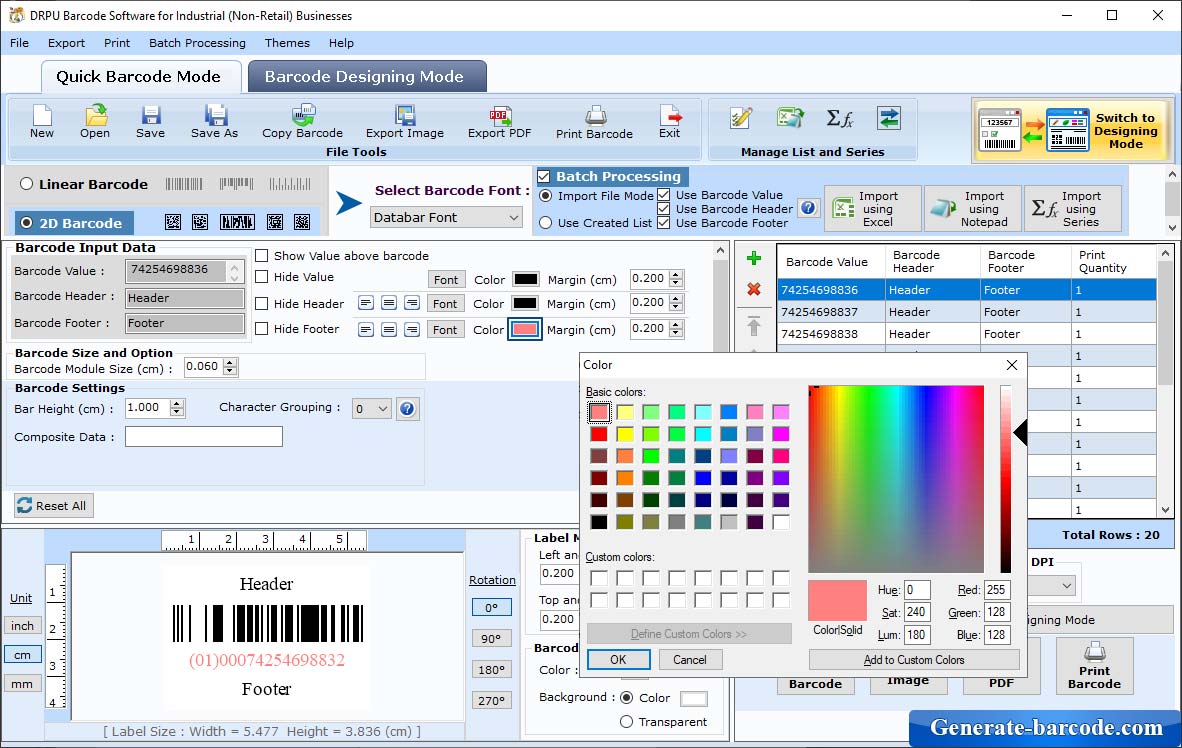1182x748 pixels.
Task: Select Import File Mode option
Action: (546, 196)
